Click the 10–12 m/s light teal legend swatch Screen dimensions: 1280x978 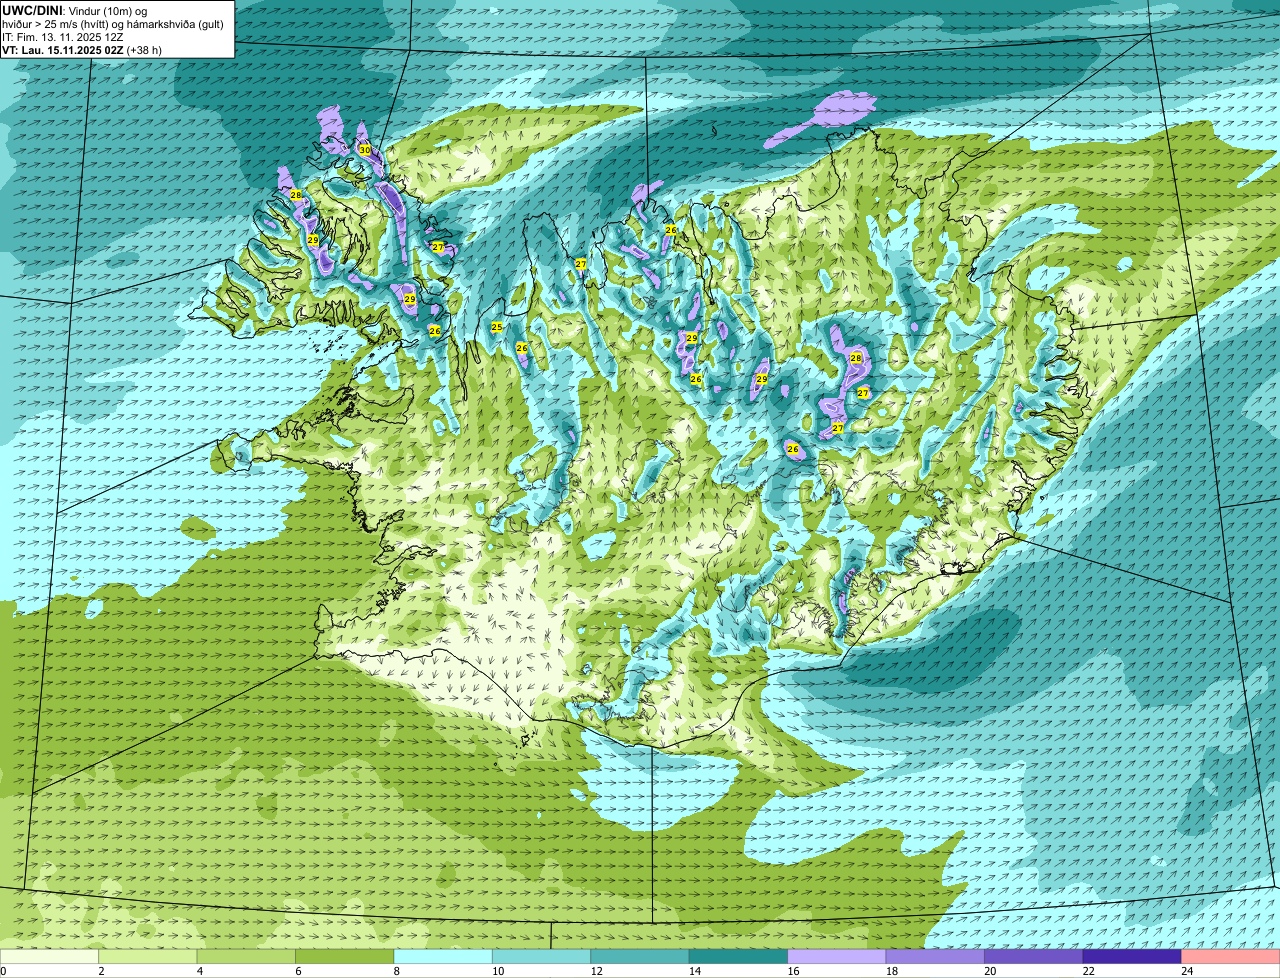tap(542, 956)
